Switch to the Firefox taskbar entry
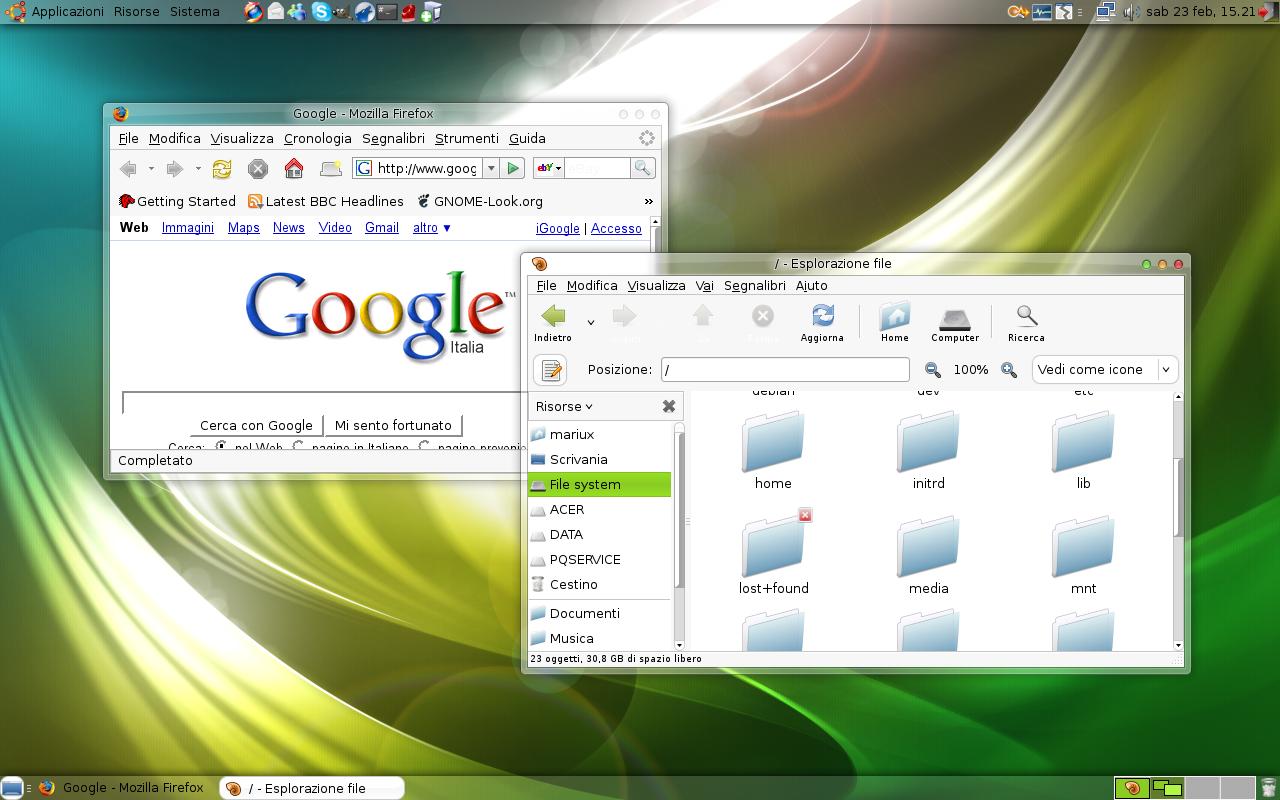The height and width of the screenshot is (800, 1280). coord(122,788)
